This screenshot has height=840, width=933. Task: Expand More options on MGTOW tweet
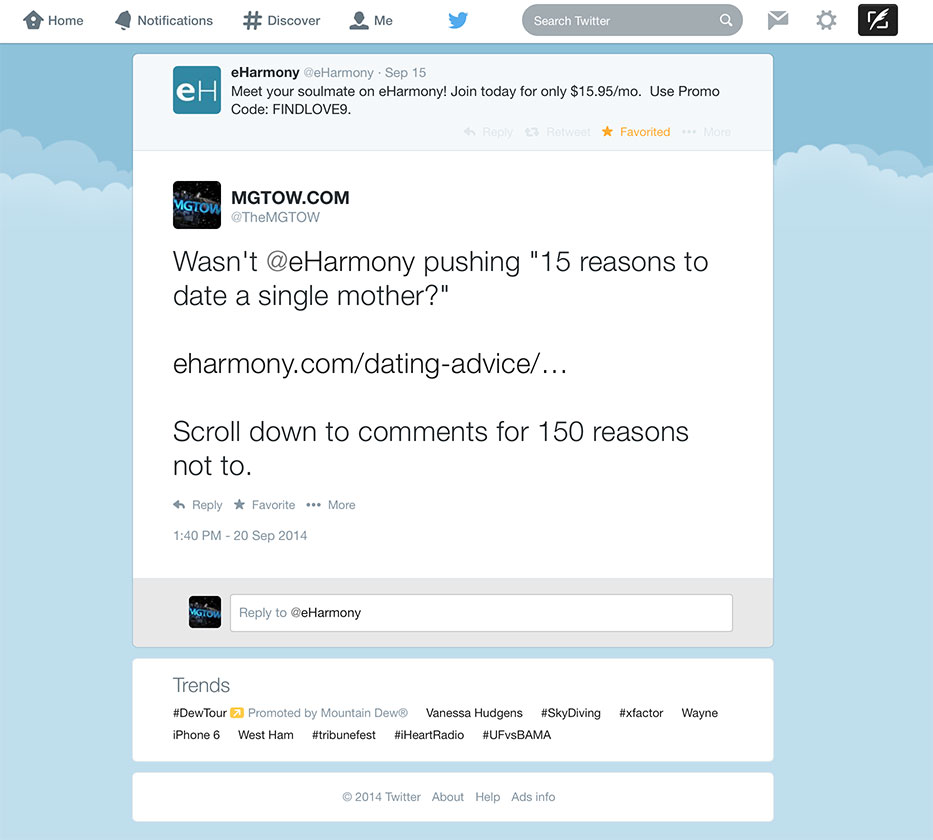(x=331, y=505)
